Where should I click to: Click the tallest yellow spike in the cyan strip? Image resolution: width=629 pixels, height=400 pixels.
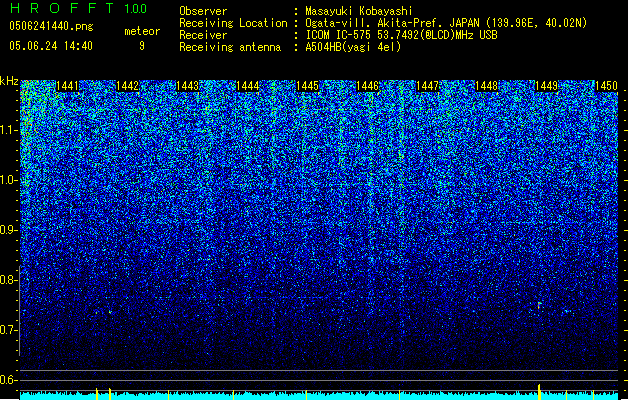pos(539,392)
